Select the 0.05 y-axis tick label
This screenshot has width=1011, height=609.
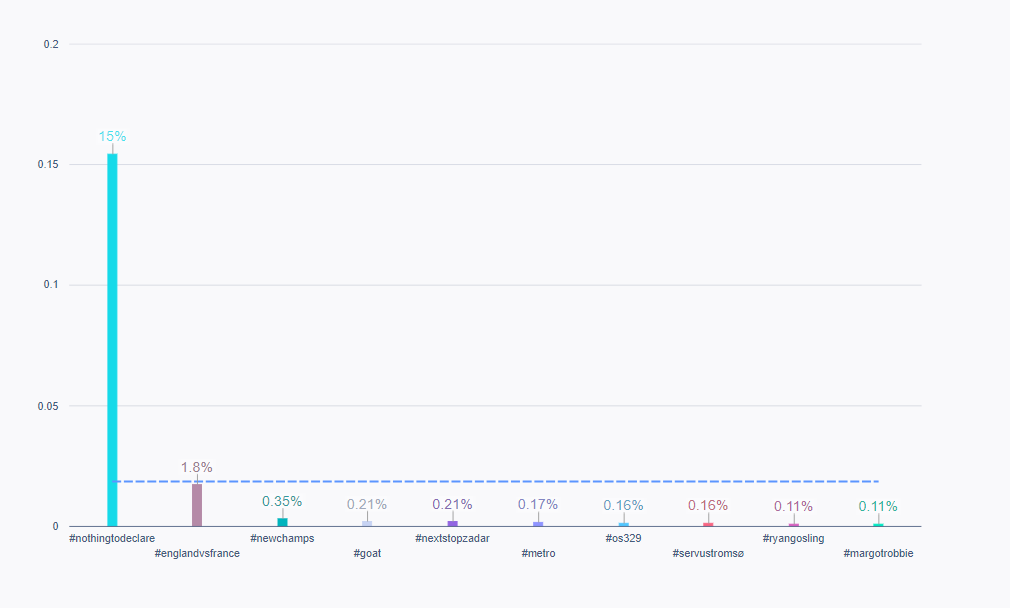coord(49,405)
